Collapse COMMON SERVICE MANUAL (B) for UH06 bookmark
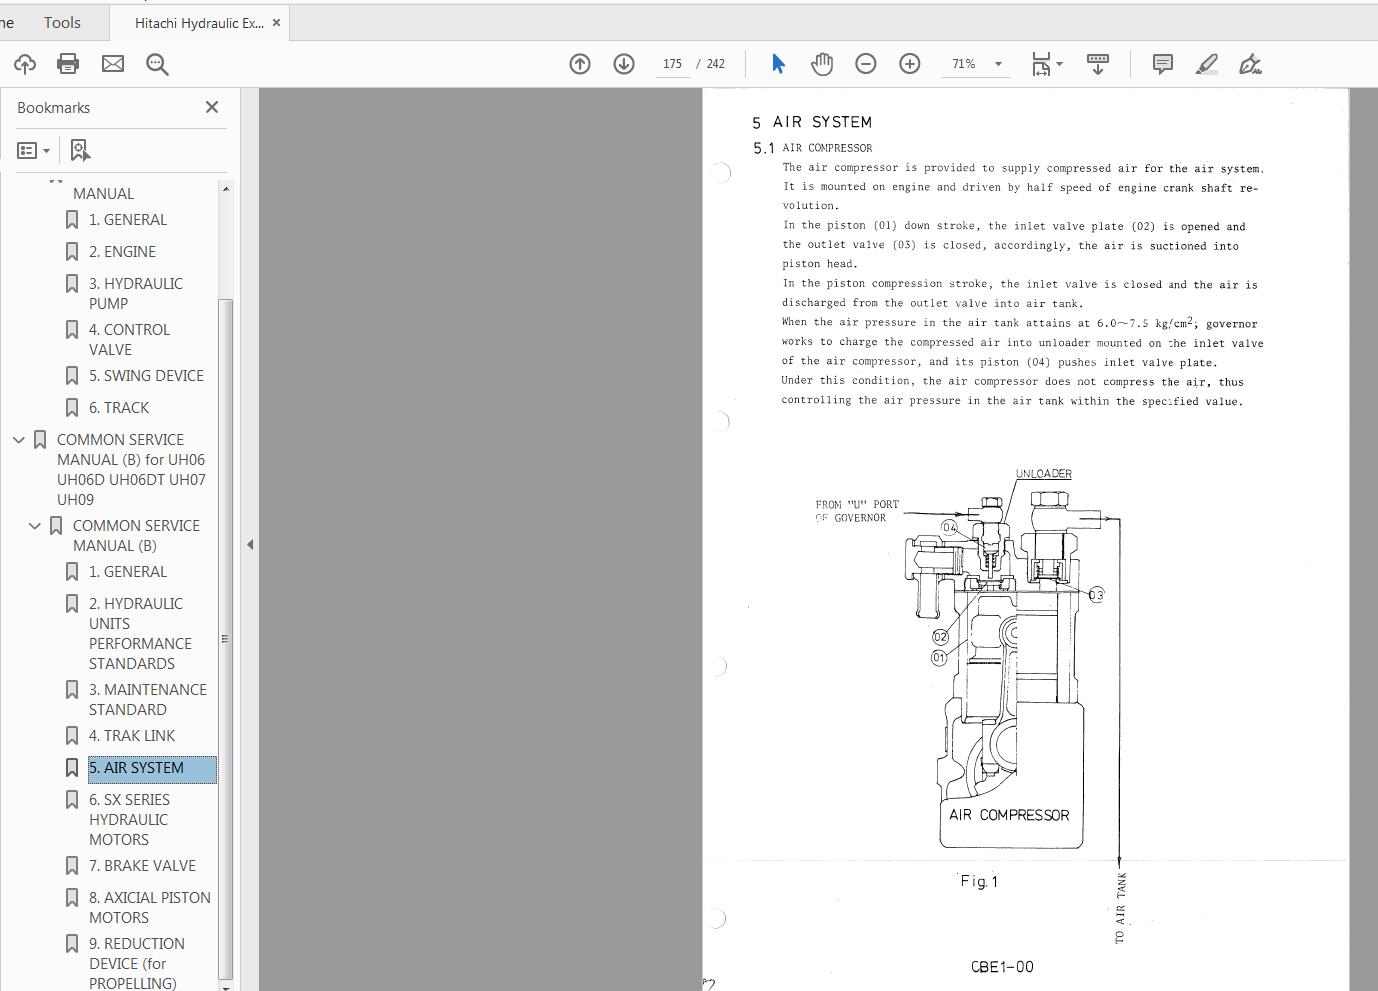 [x=19, y=440]
